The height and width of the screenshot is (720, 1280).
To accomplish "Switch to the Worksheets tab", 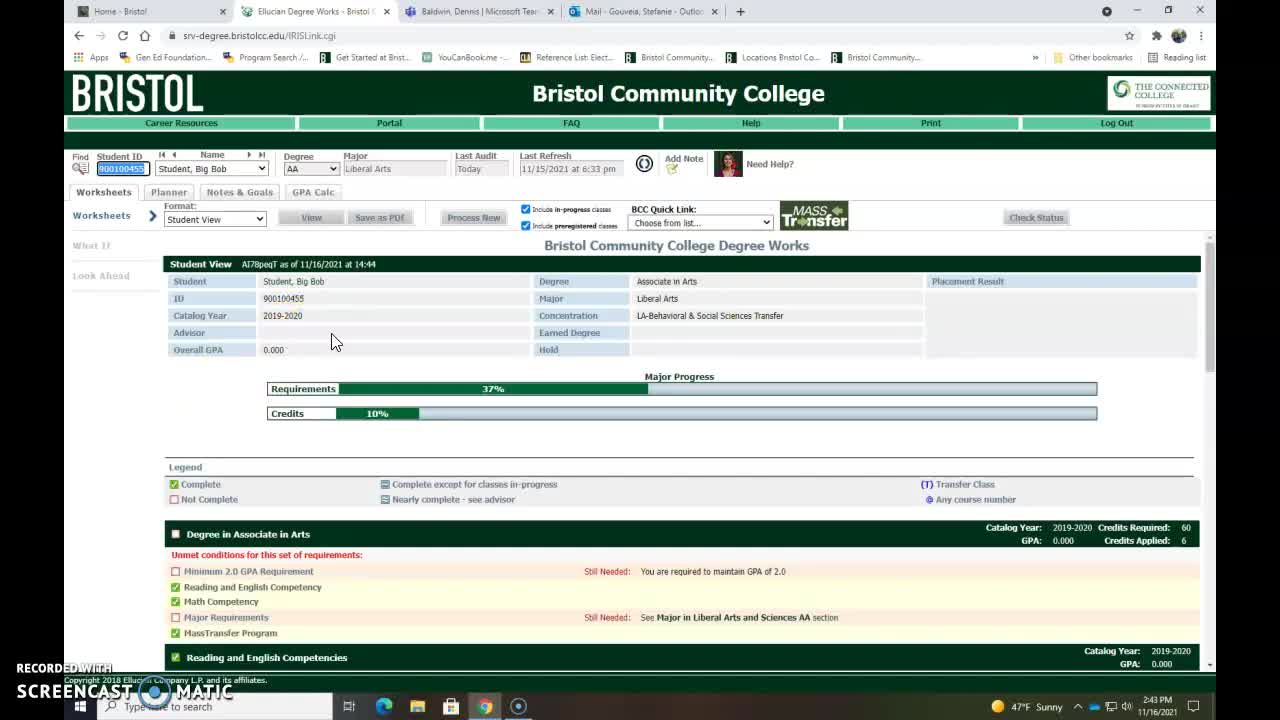I will coord(104,192).
